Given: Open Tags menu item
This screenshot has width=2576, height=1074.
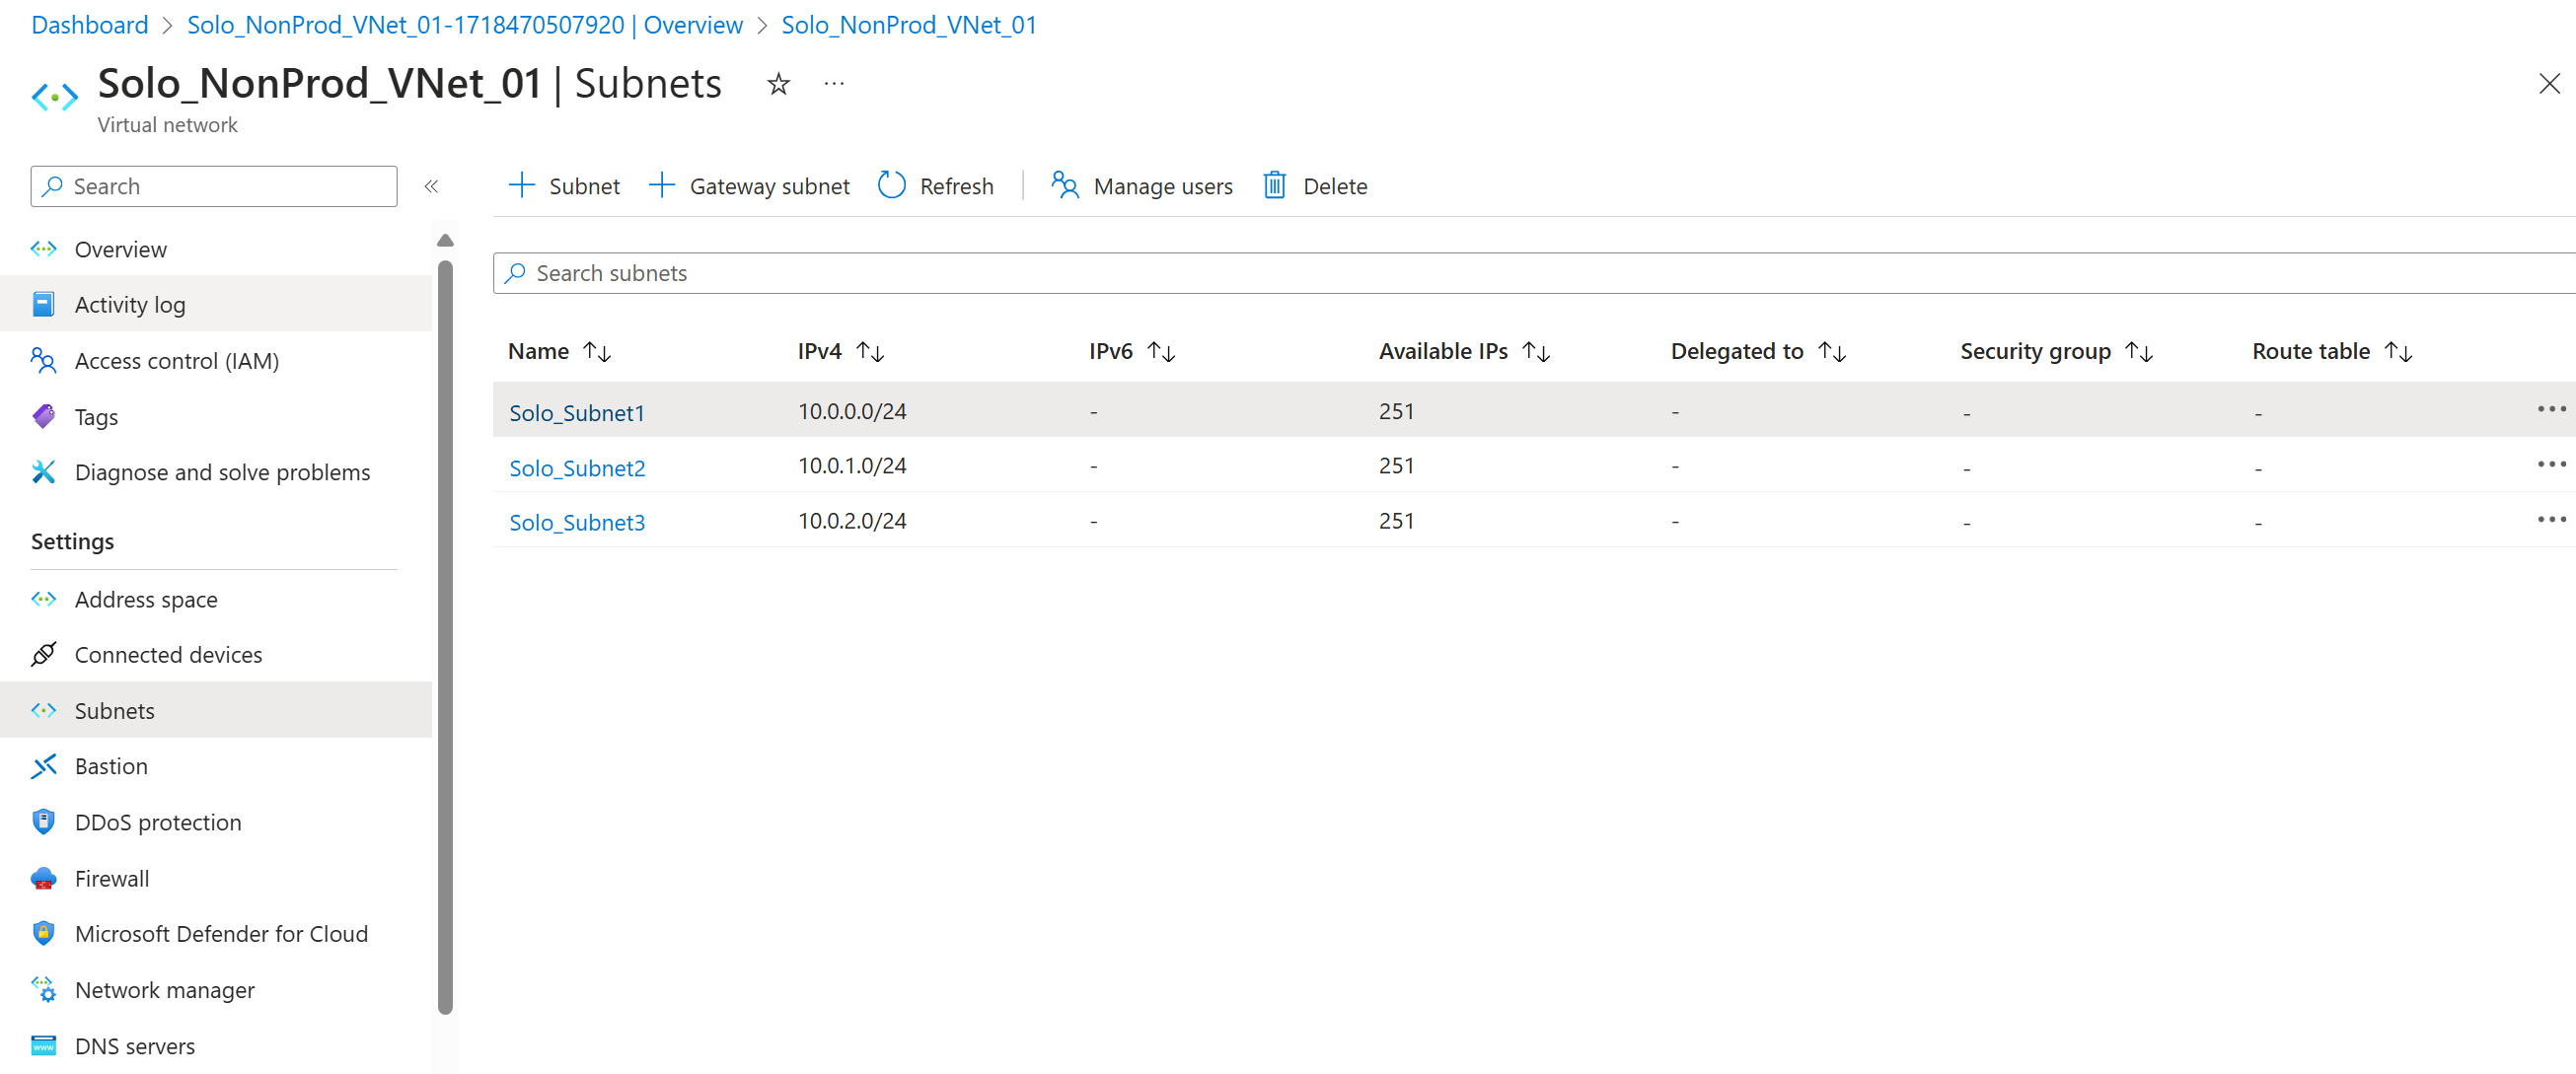Looking at the screenshot, I should click(x=216, y=416).
